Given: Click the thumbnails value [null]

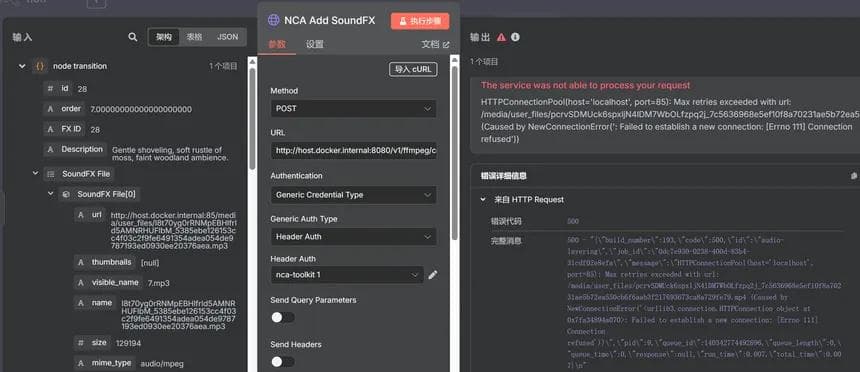Looking at the screenshot, I should pos(150,263).
